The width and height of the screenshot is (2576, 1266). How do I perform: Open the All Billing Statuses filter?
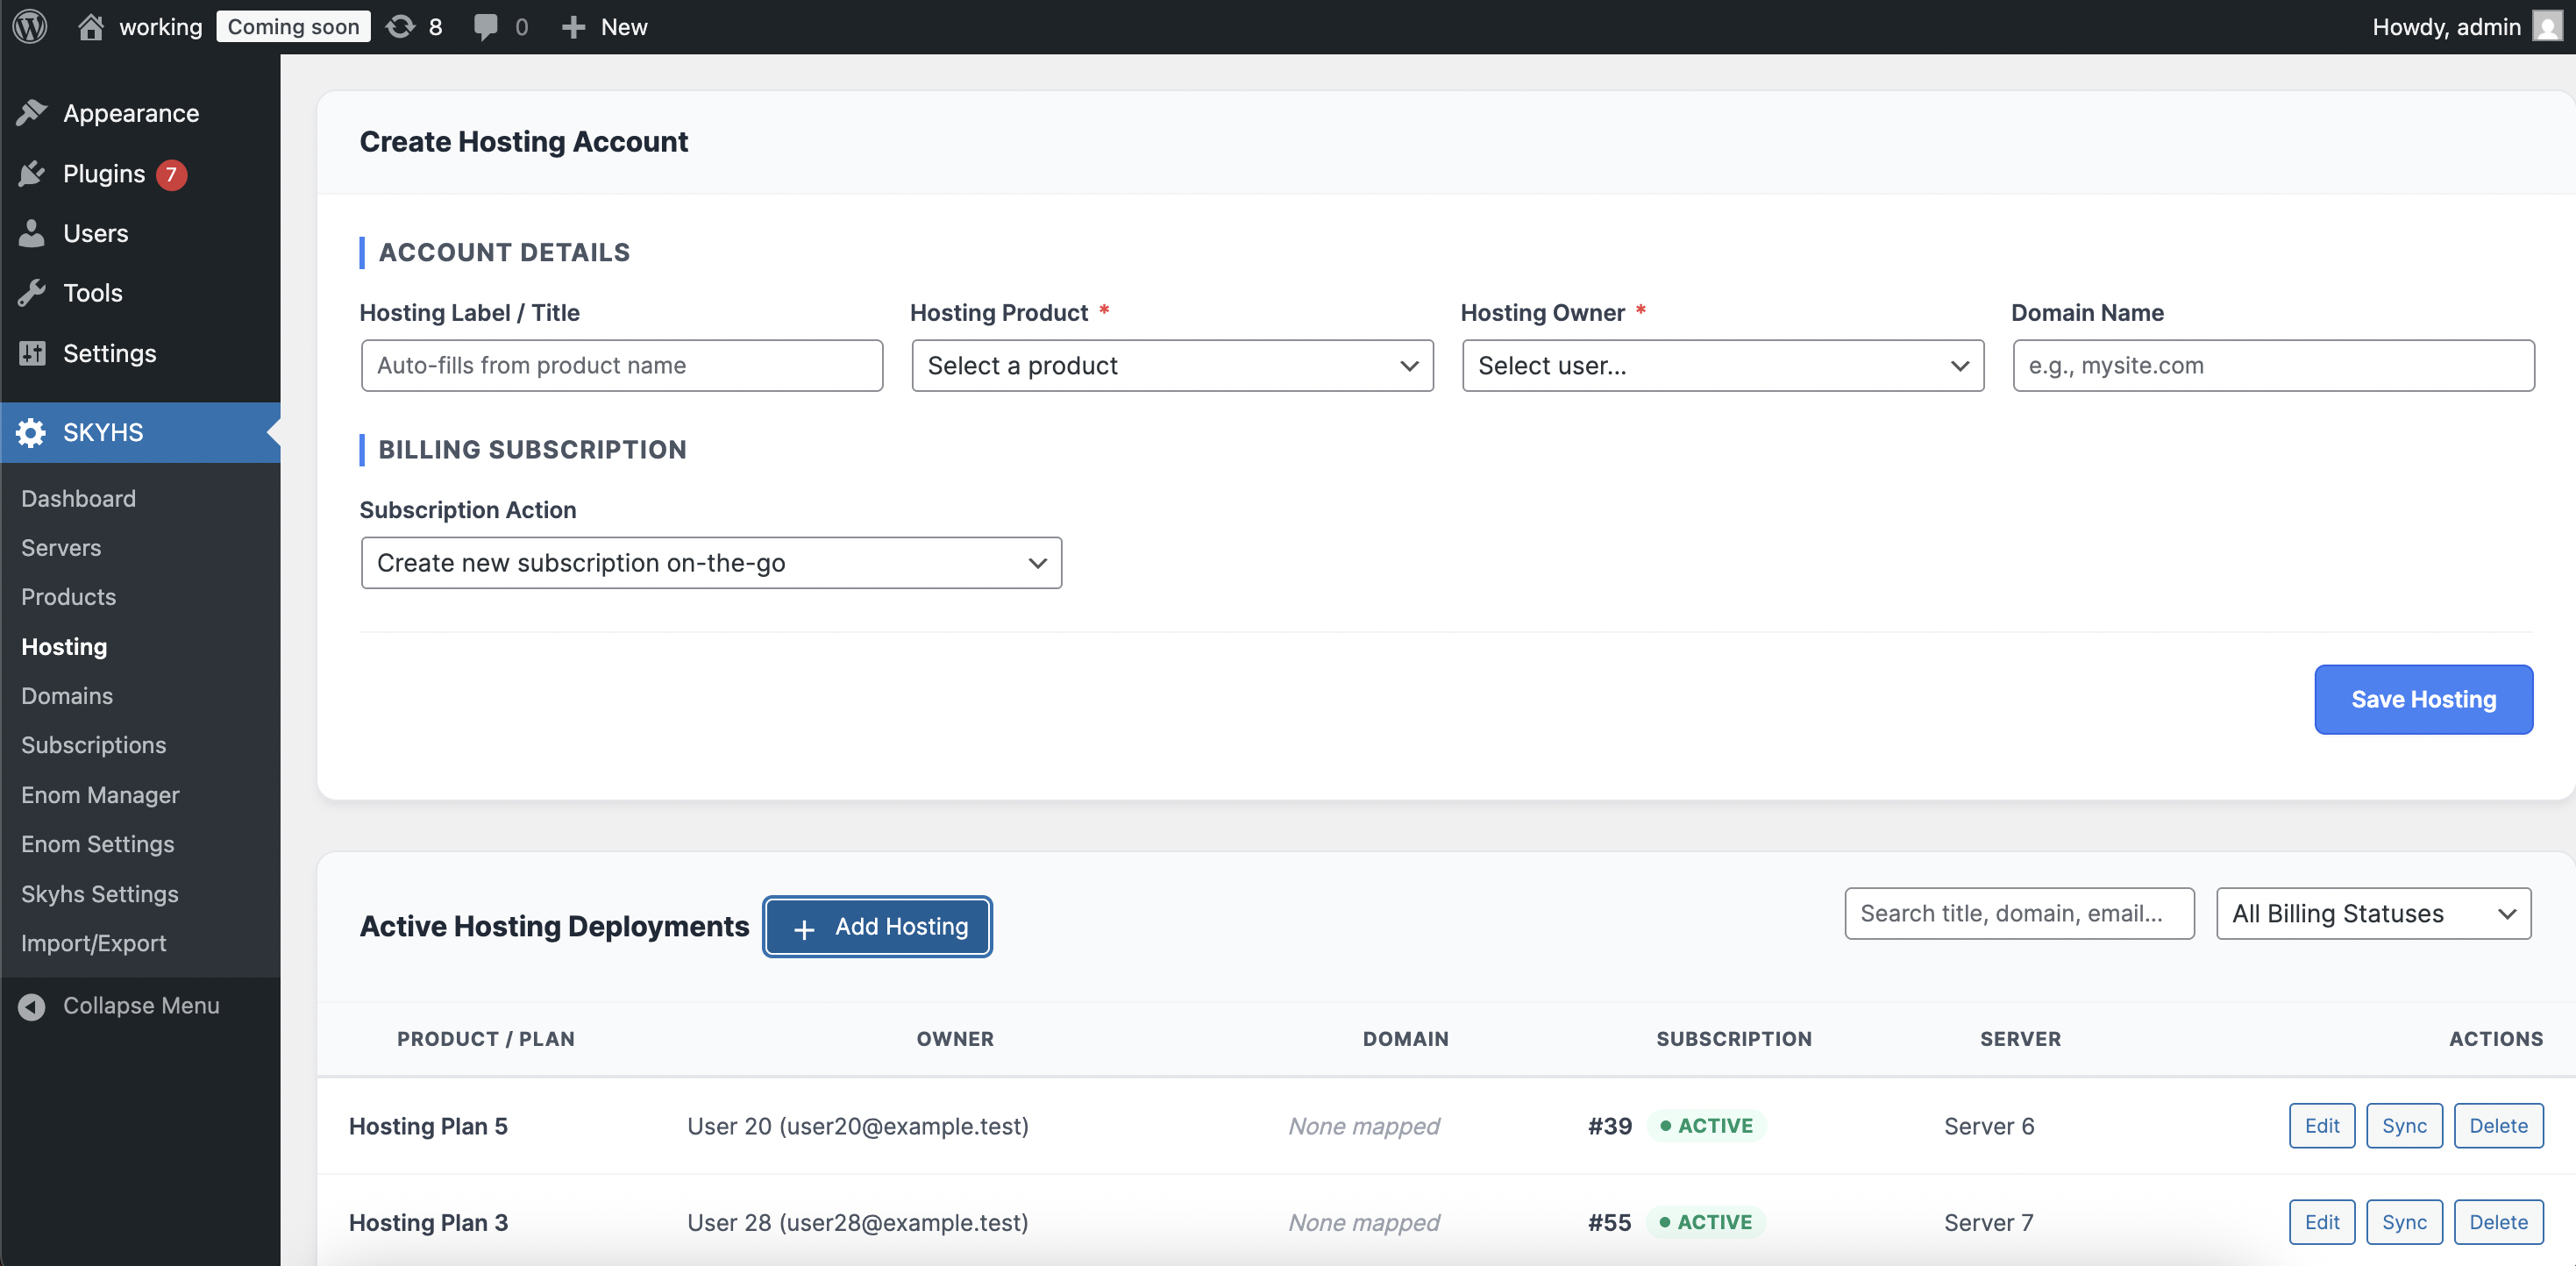2373,914
